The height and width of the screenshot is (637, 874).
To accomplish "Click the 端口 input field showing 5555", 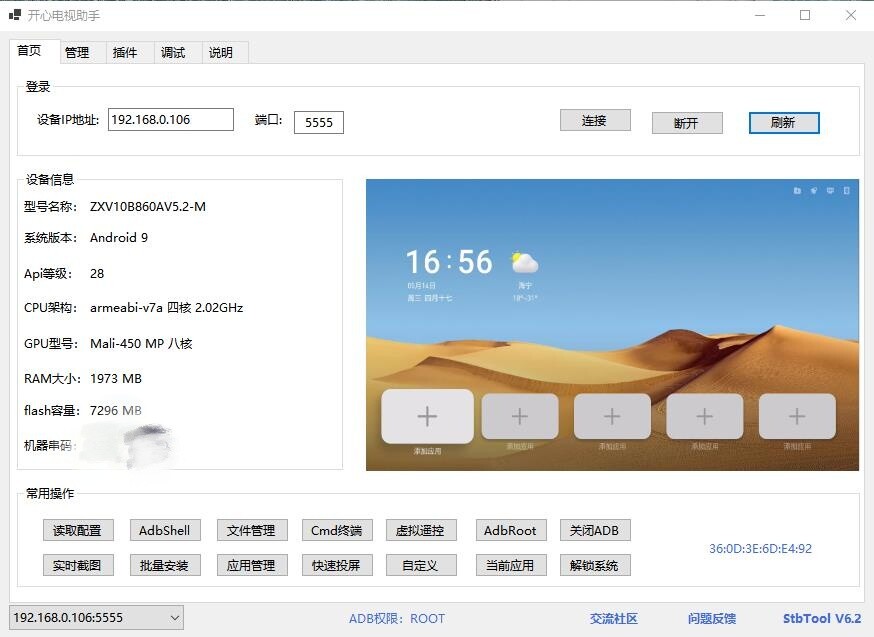I will pos(319,123).
